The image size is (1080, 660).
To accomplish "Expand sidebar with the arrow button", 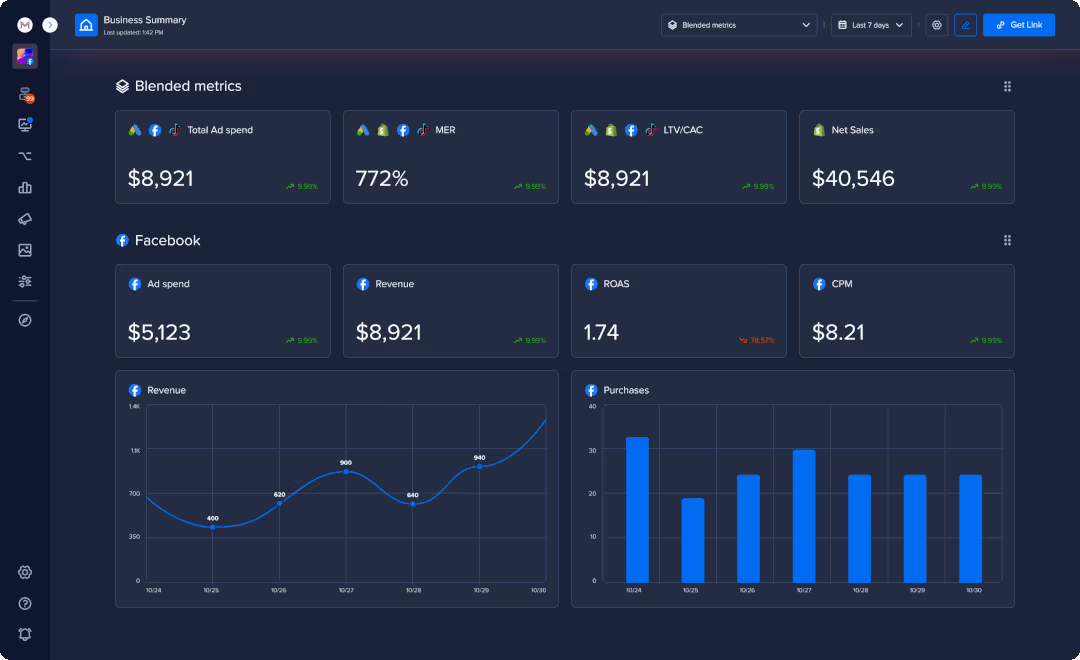I will (x=50, y=25).
